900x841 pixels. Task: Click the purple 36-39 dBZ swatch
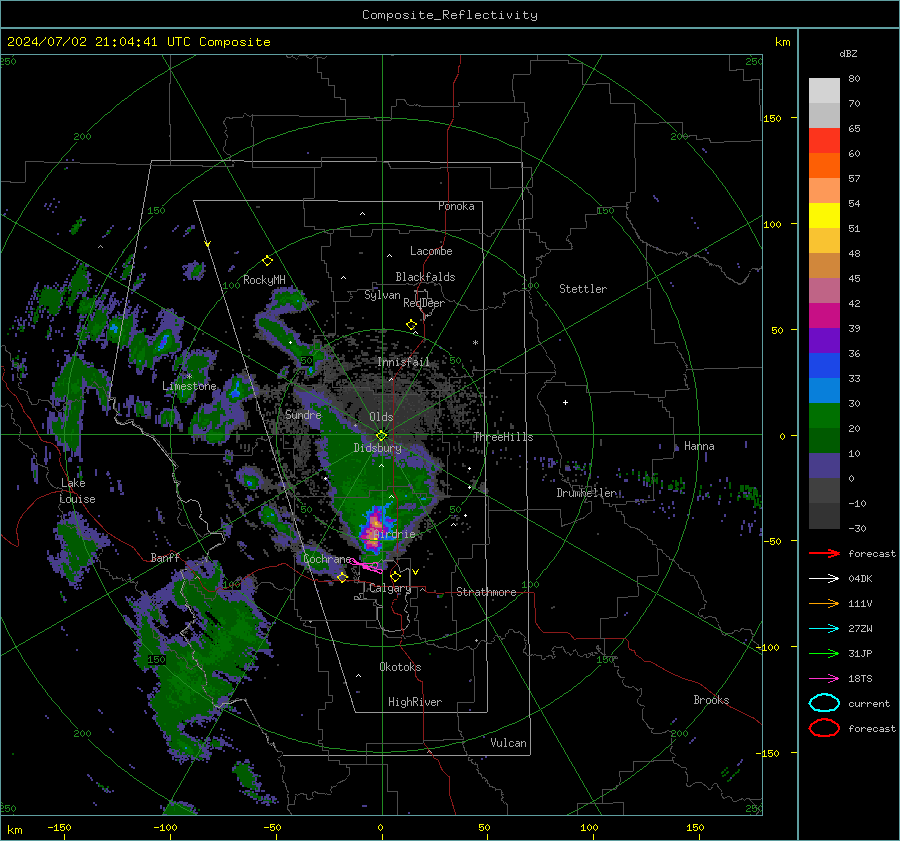click(x=824, y=341)
